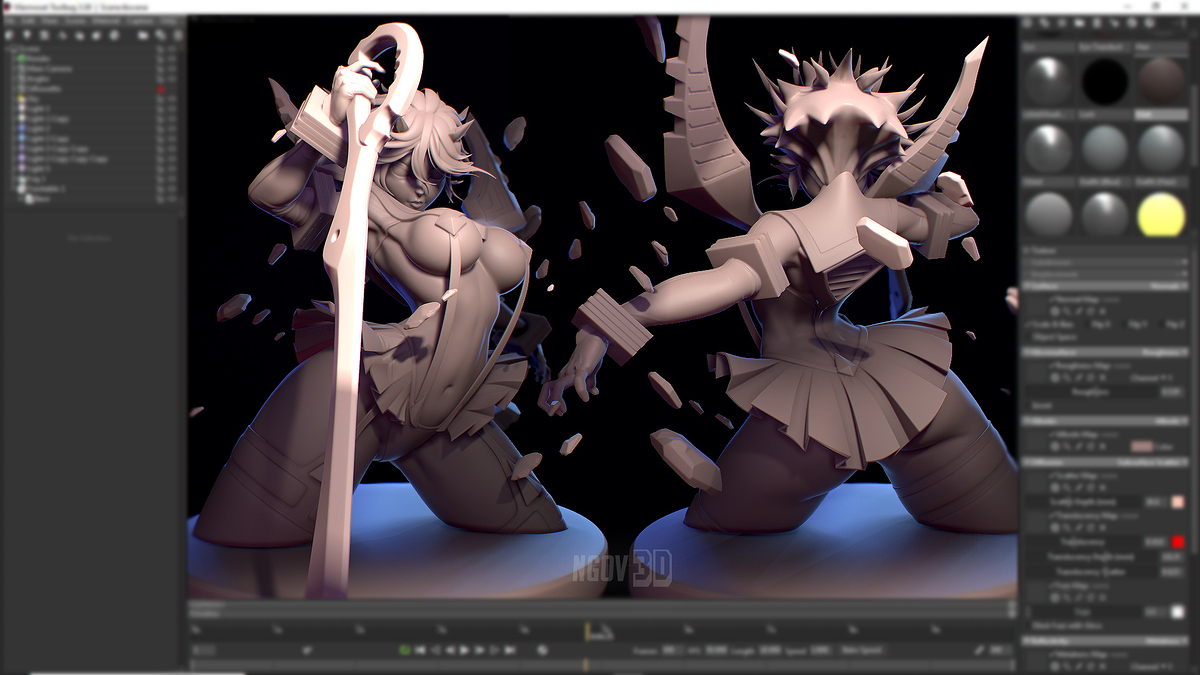Open the Surface section dropdown
The image size is (1200, 675).
[x=1168, y=285]
